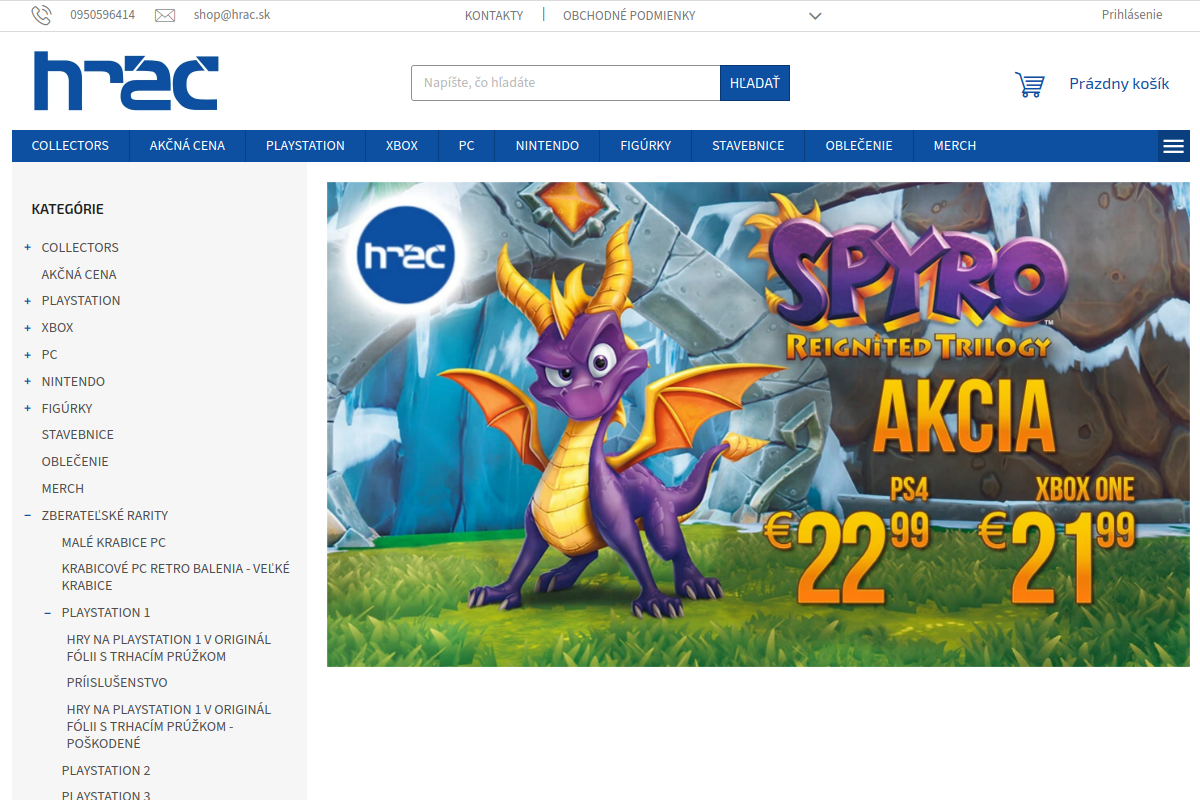Open XBOX in the navigation bar
This screenshot has height=800, width=1200.
(x=402, y=146)
